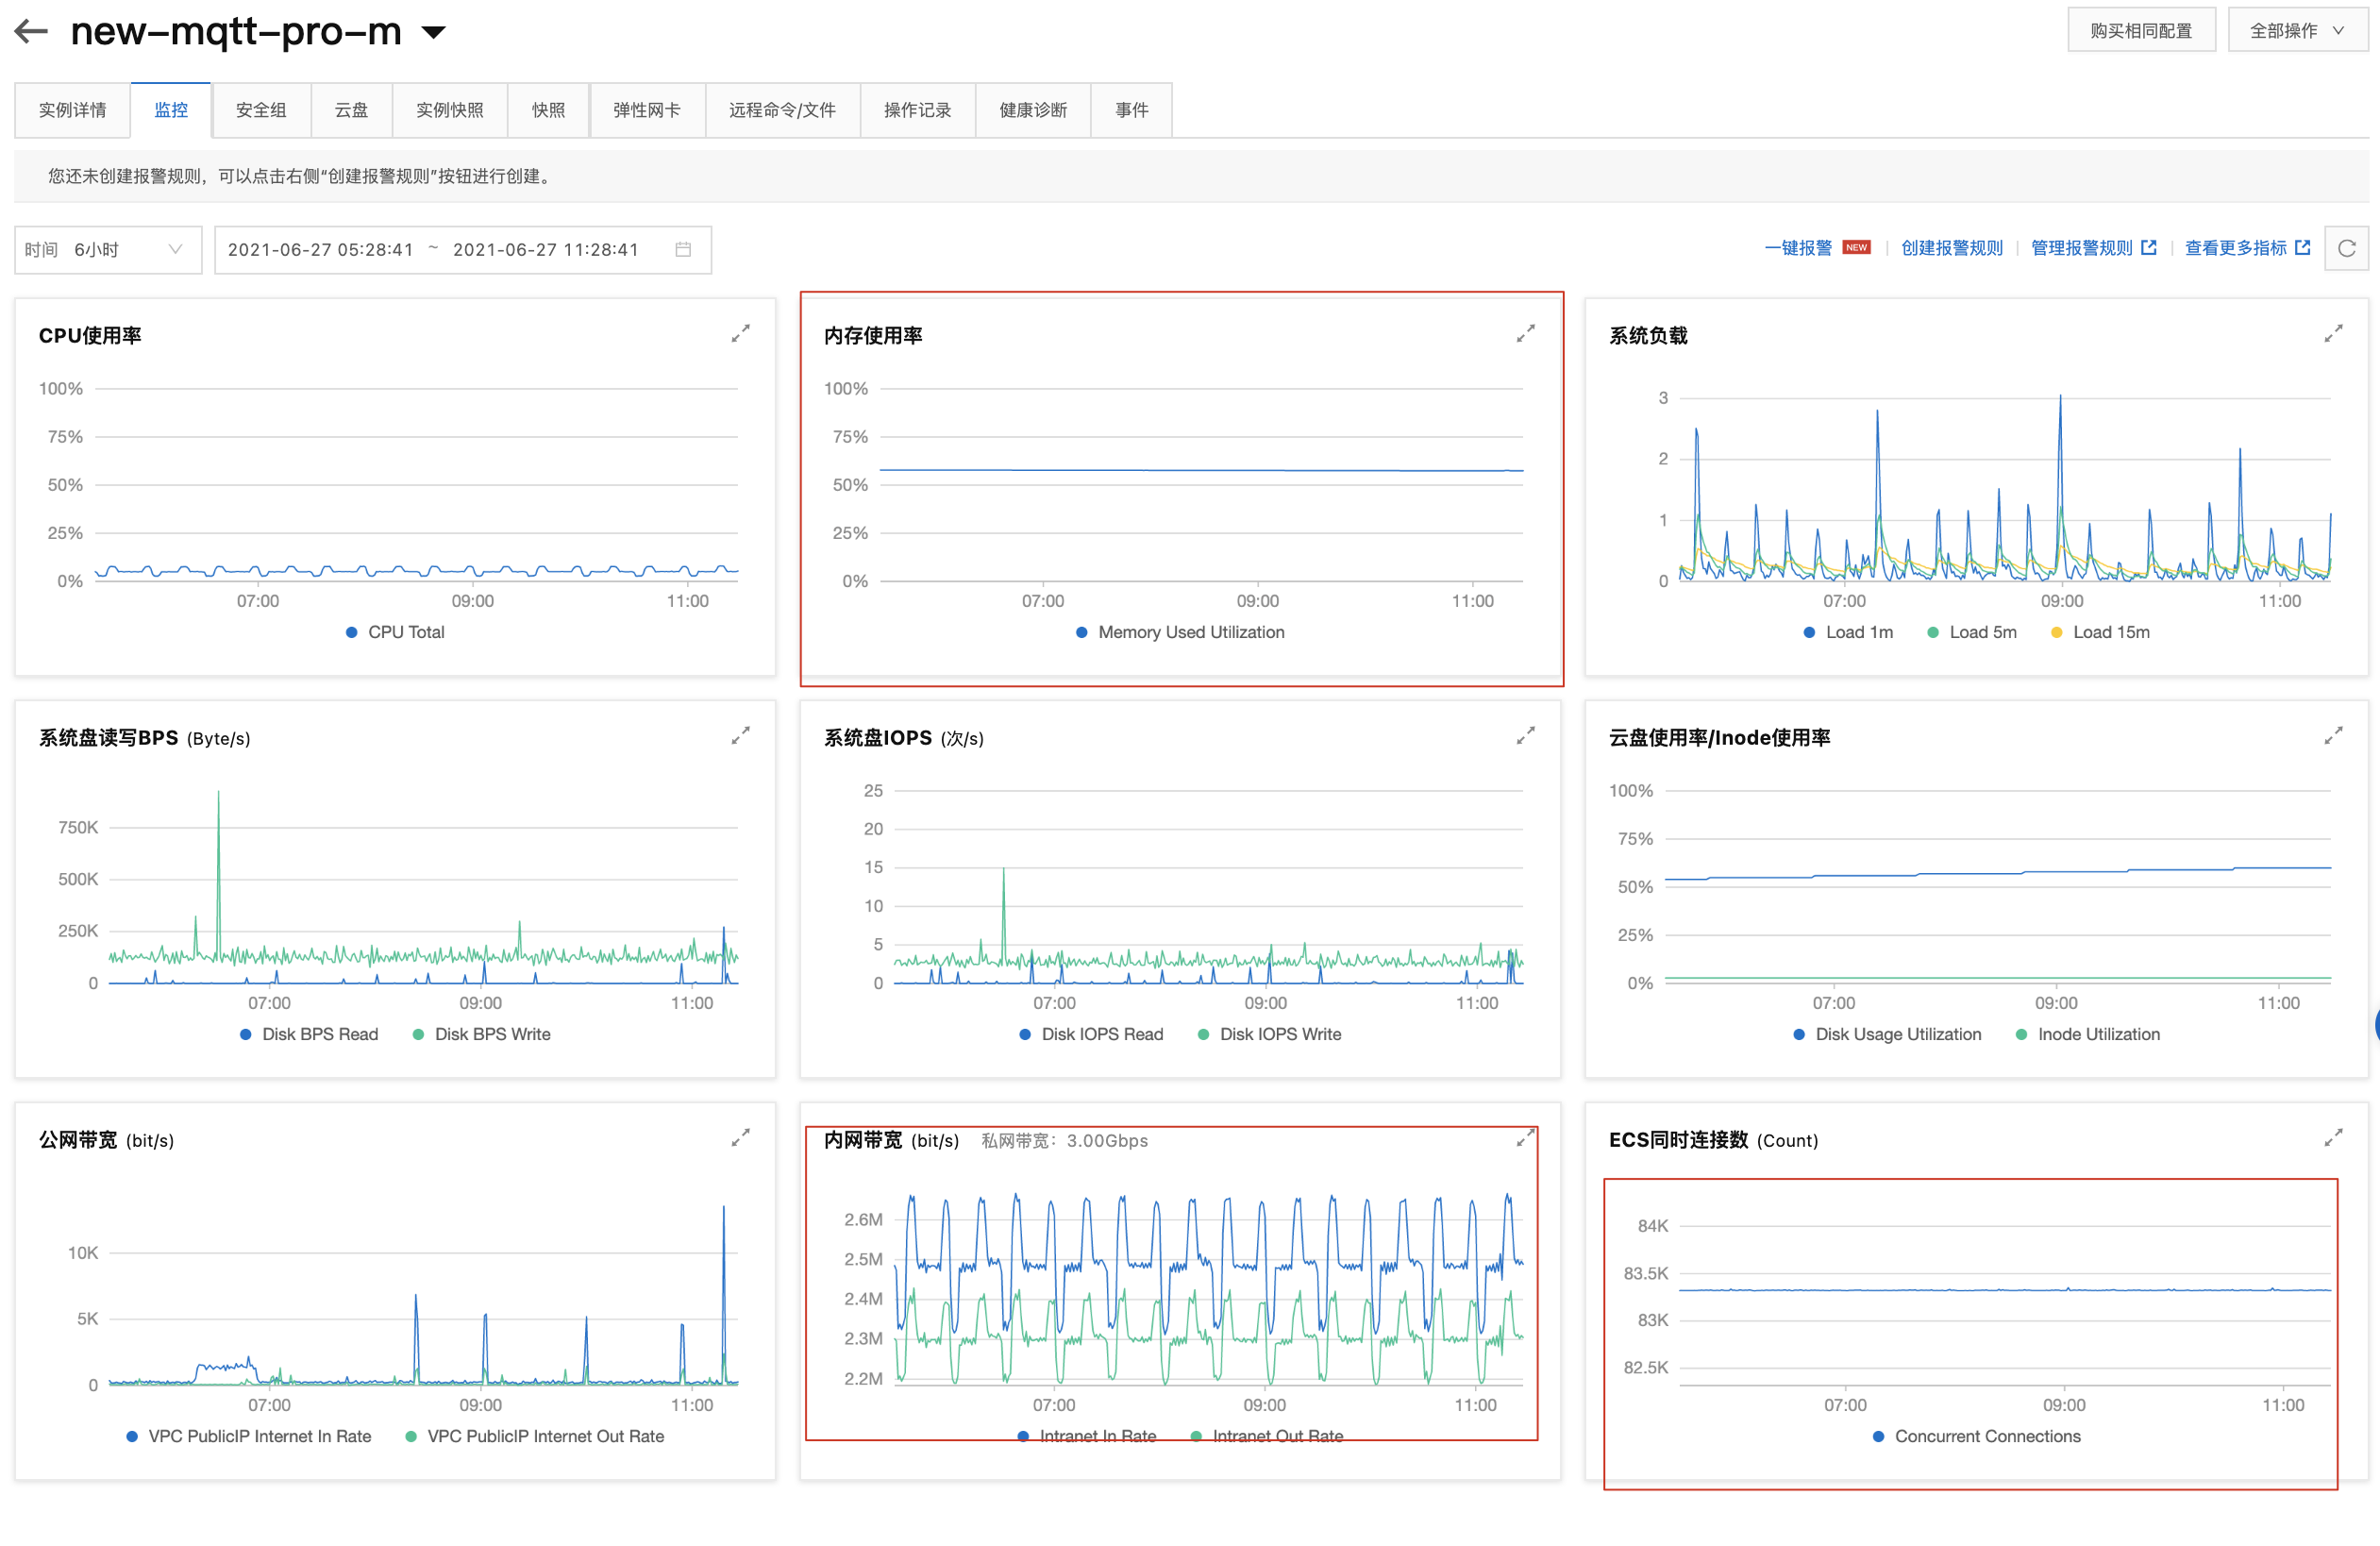Click the 一键报警 link
Screen dimensions: 2380x1546
(x=1798, y=248)
